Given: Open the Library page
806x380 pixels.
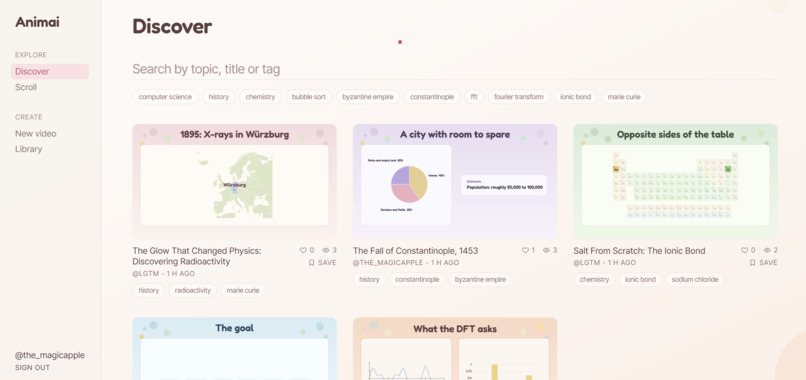Looking at the screenshot, I should [28, 149].
